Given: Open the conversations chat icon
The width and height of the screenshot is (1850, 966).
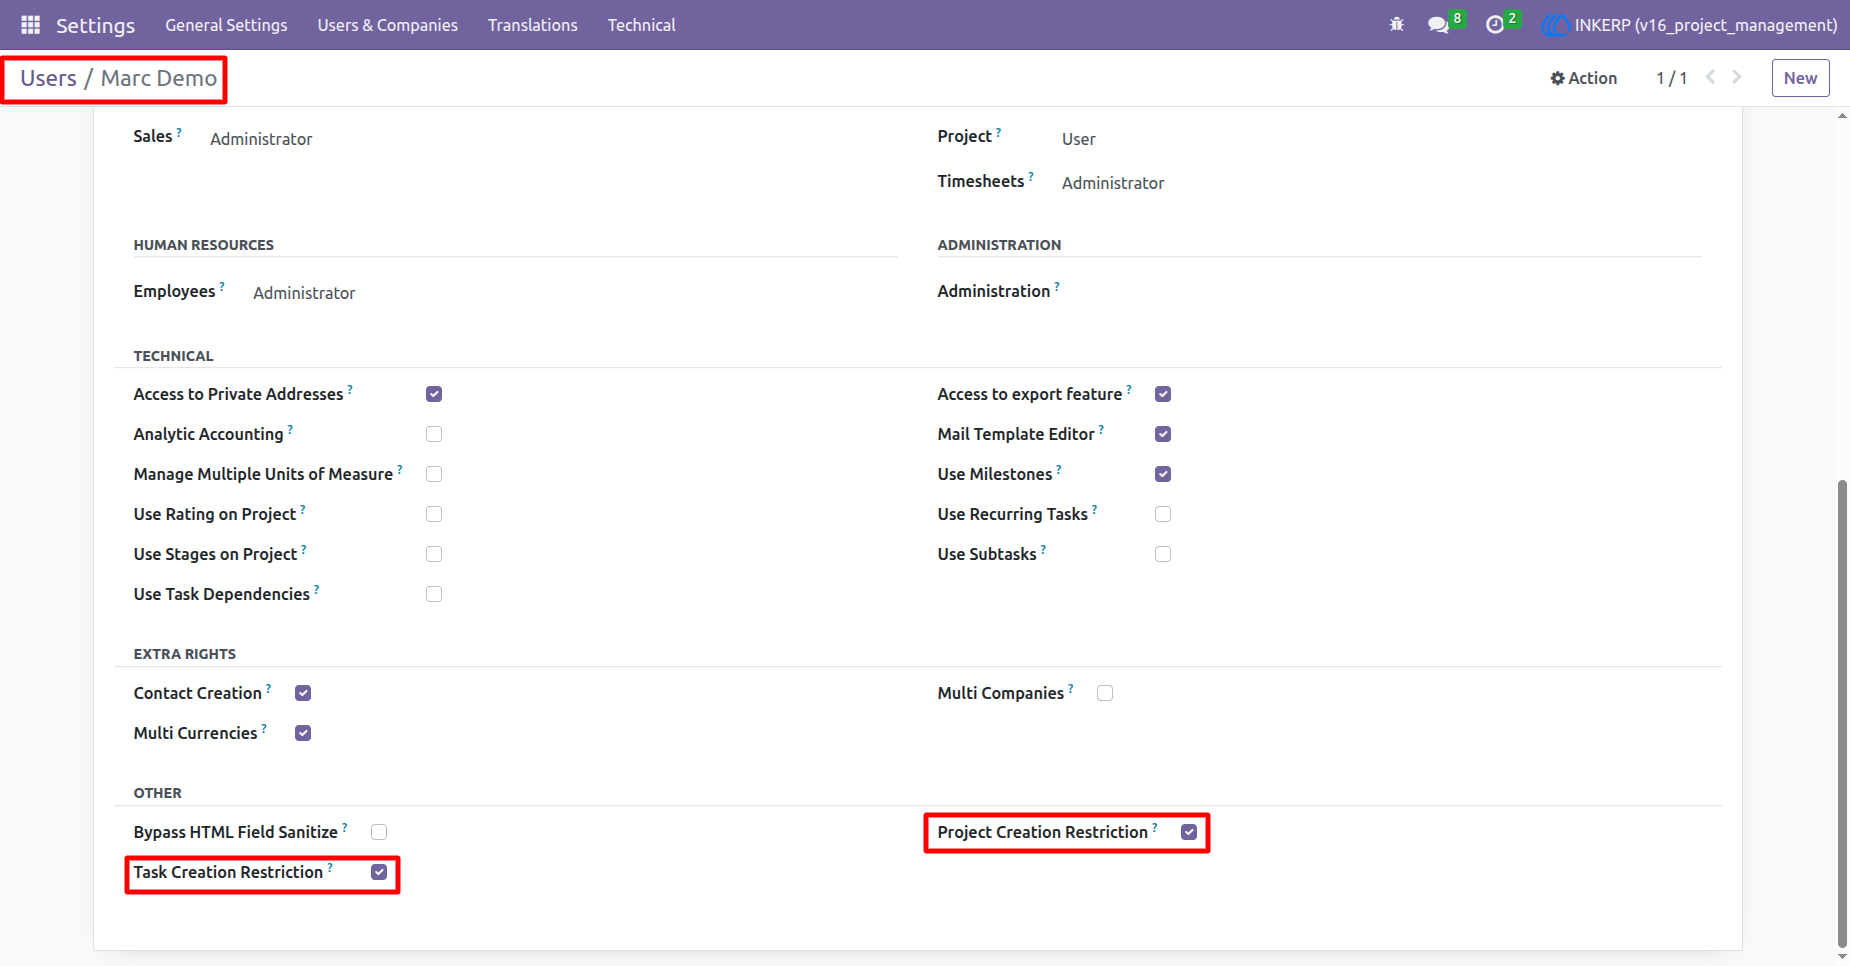Looking at the screenshot, I should (1438, 25).
